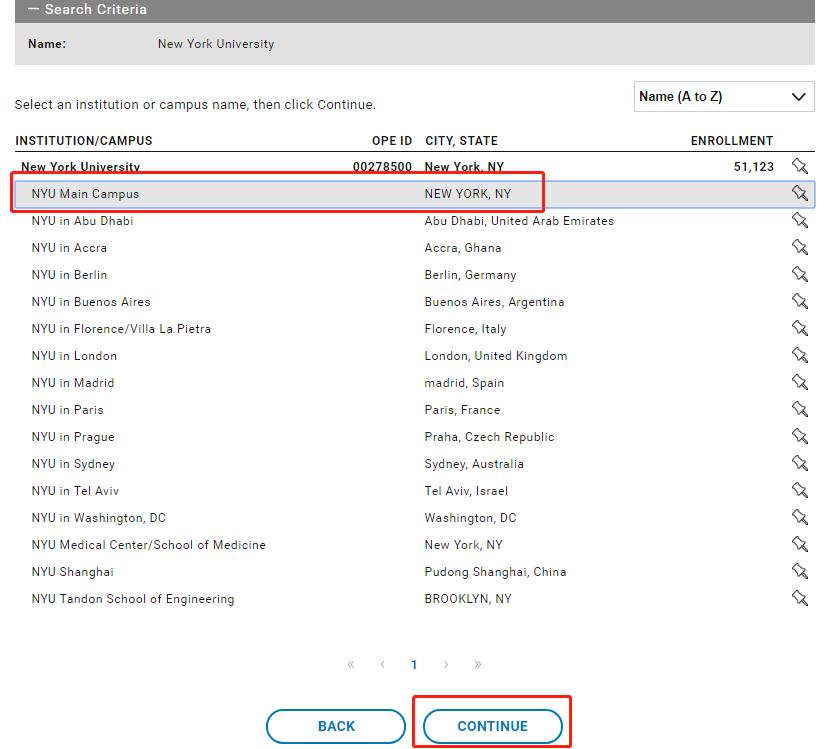Collapse the Search Criteria section

click(x=33, y=9)
